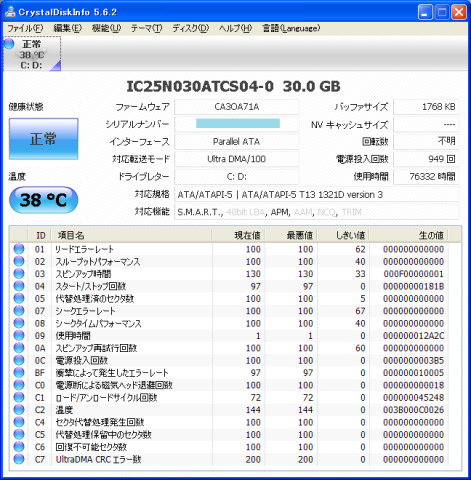This screenshot has width=471, height=480.
Task: Click the ID column header
Action: (x=40, y=235)
